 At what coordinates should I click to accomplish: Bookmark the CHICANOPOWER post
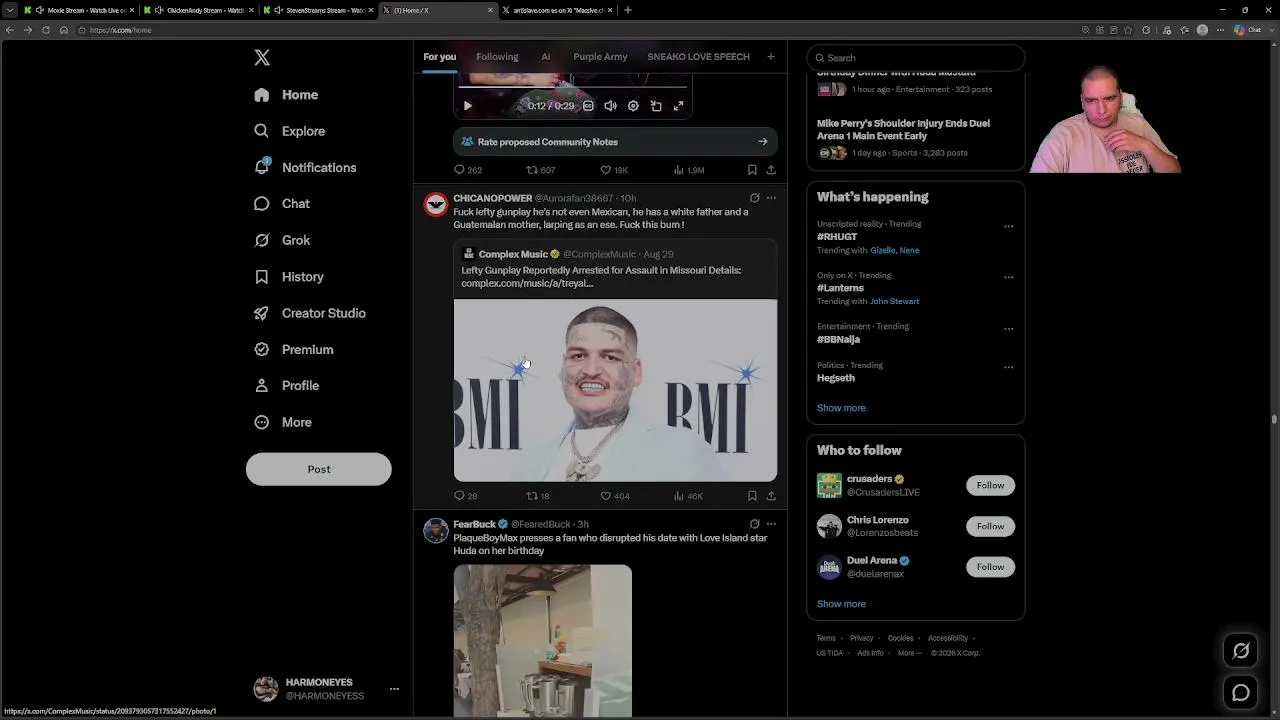(x=752, y=496)
